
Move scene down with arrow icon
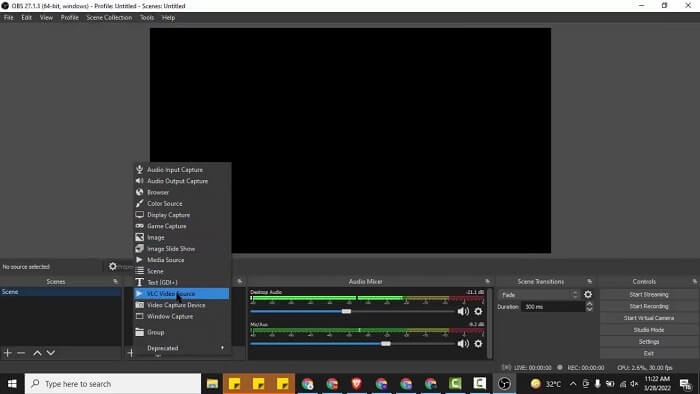coord(51,353)
